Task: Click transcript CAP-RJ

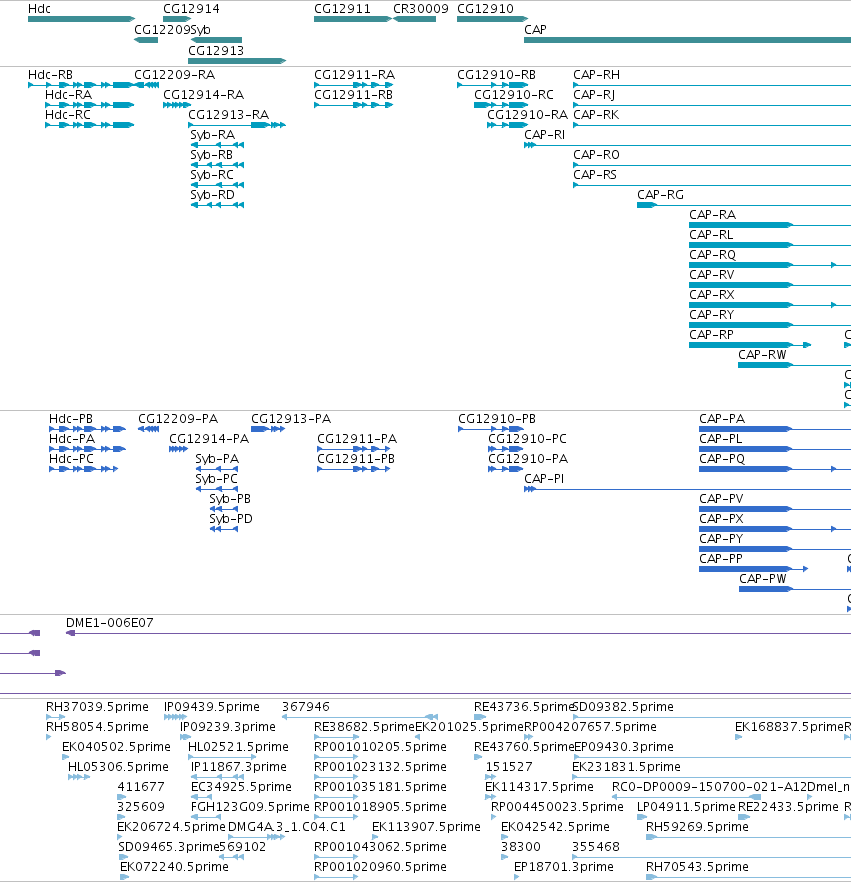Action: tap(712, 105)
